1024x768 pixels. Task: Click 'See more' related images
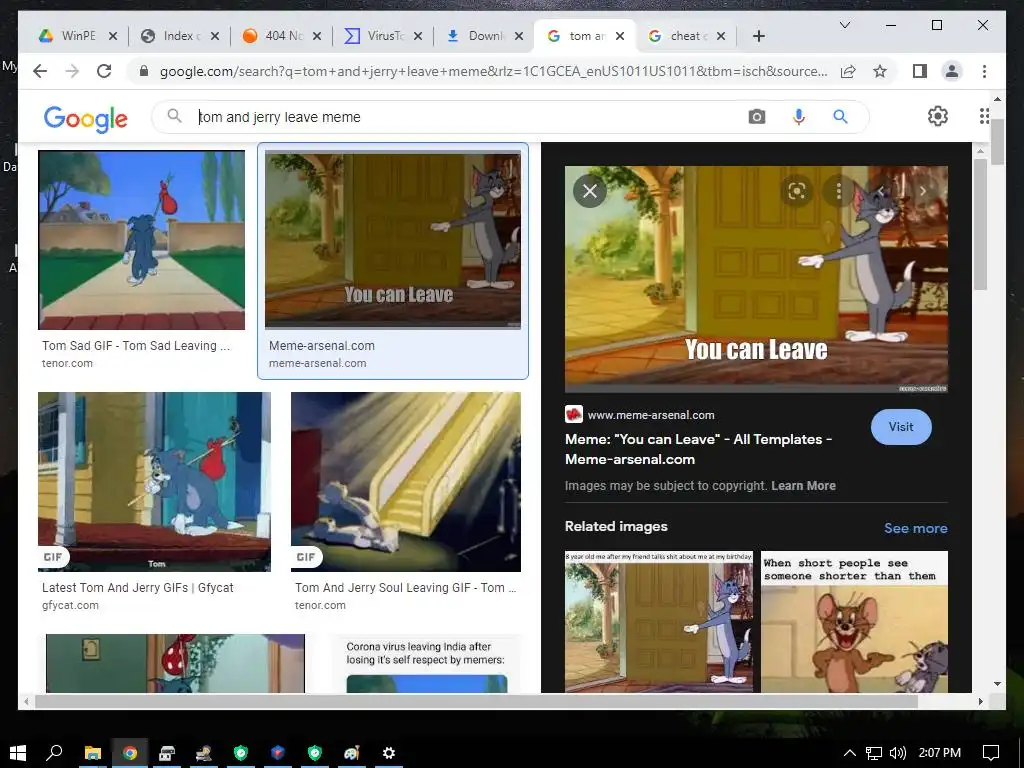916,528
